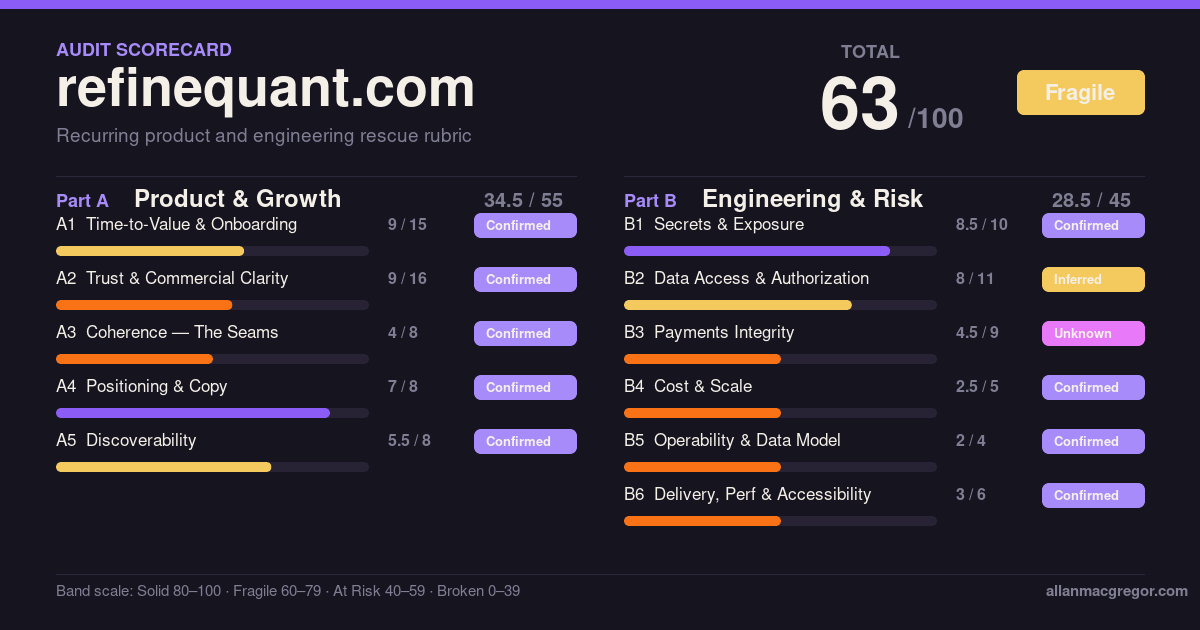This screenshot has height=630, width=1200.
Task: Click the rescue rubric subtitle
Action: tap(264, 135)
